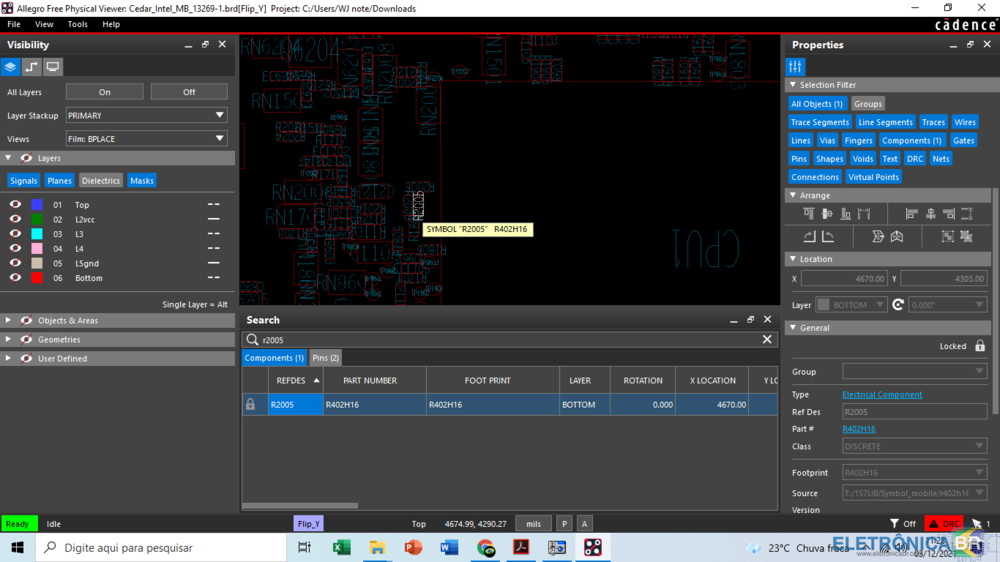Hide the Top layer using its eye icon

tap(15, 205)
